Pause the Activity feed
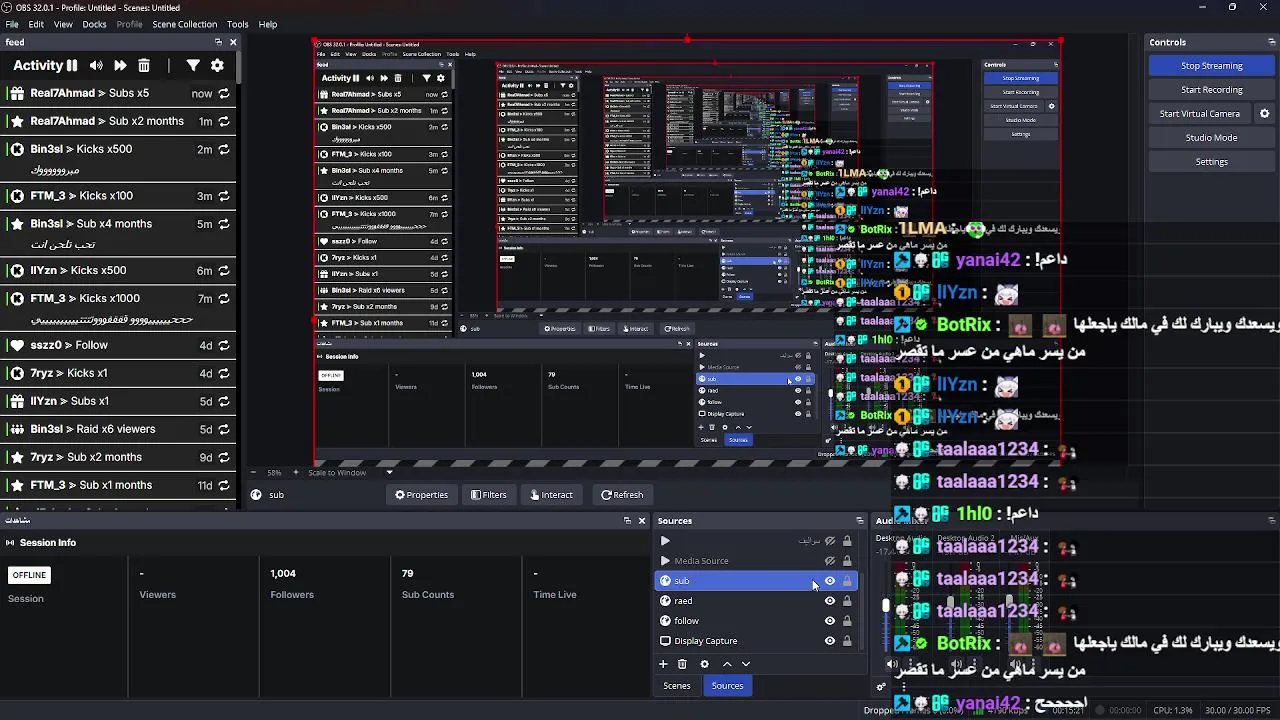Viewport: 1280px width, 720px height. [x=72, y=65]
